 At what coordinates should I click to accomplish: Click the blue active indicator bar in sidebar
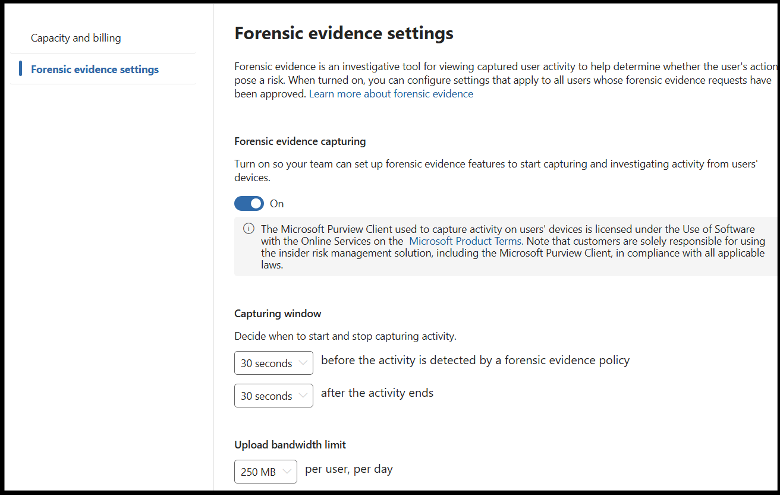pos(20,69)
